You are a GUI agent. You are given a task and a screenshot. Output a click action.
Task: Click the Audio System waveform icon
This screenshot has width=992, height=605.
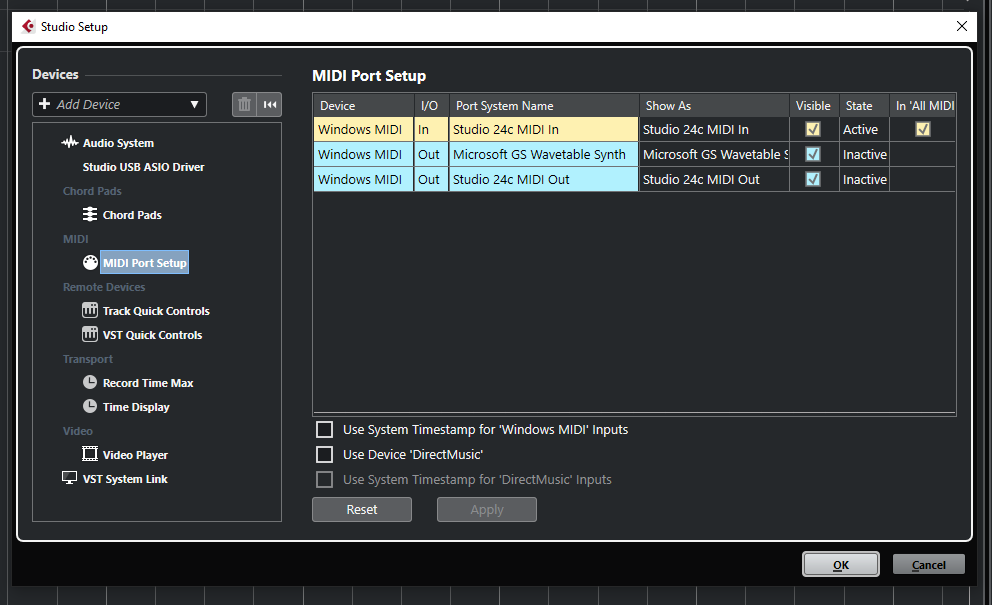coord(70,142)
